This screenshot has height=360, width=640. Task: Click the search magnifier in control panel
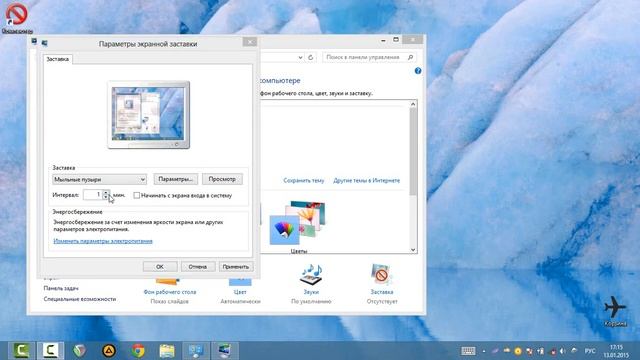(x=411, y=58)
